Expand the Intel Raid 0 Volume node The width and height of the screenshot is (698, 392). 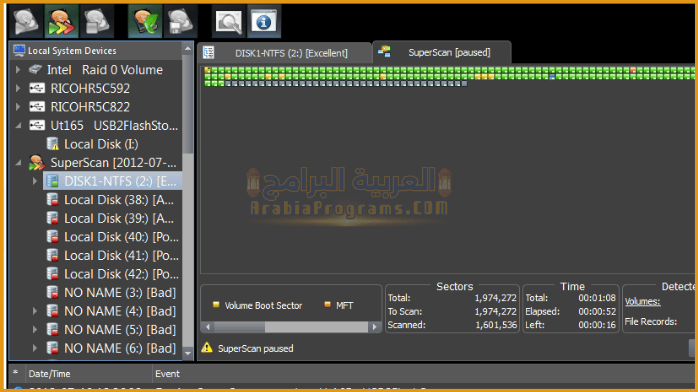(18, 69)
